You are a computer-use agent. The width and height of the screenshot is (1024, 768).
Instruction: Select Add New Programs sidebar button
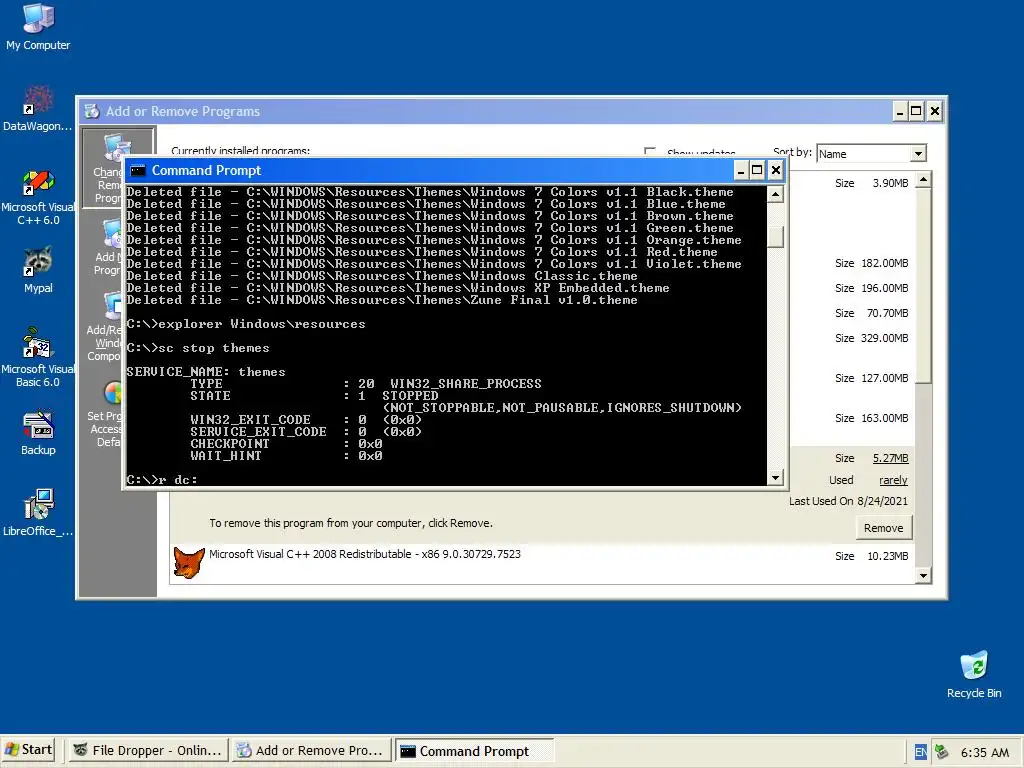point(108,248)
